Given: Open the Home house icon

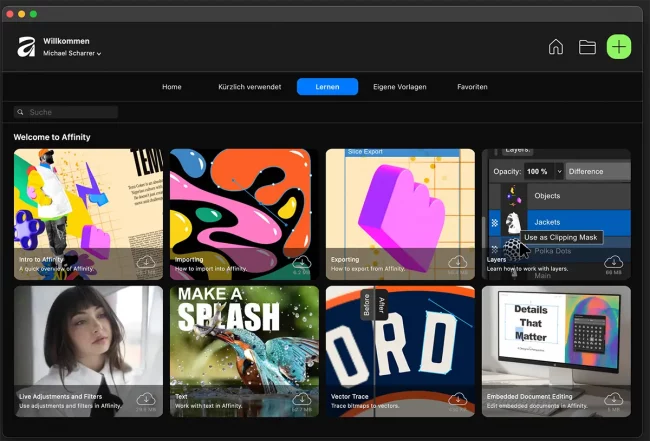Looking at the screenshot, I should point(556,47).
